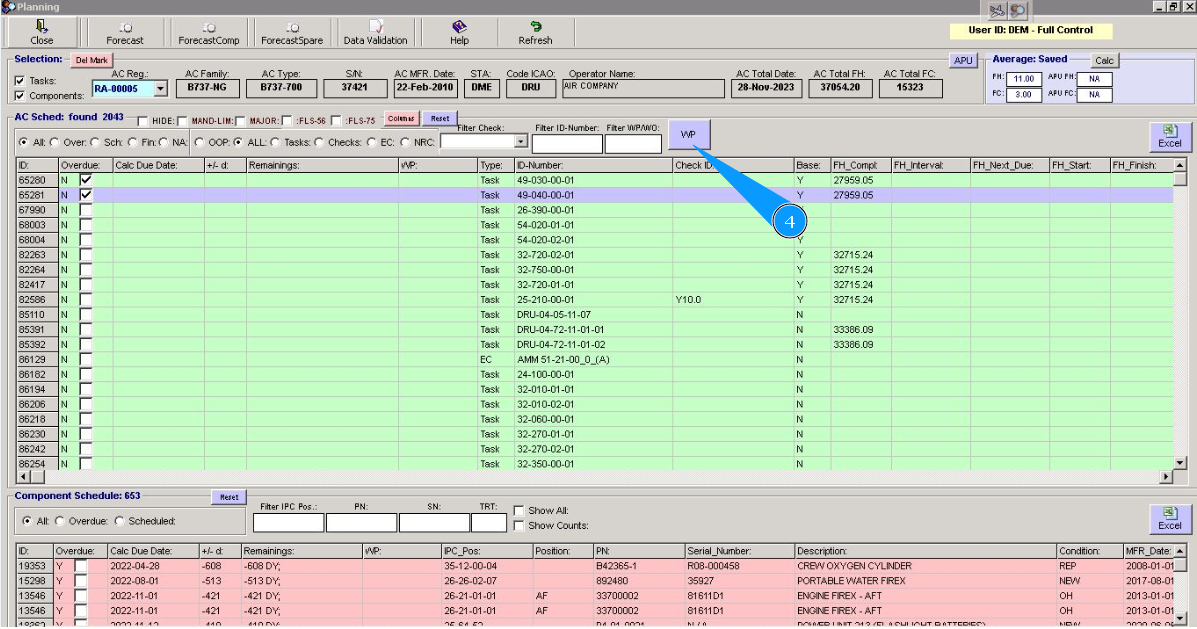Run Data Validation from the toolbar
1197x629 pixels.
point(375,32)
